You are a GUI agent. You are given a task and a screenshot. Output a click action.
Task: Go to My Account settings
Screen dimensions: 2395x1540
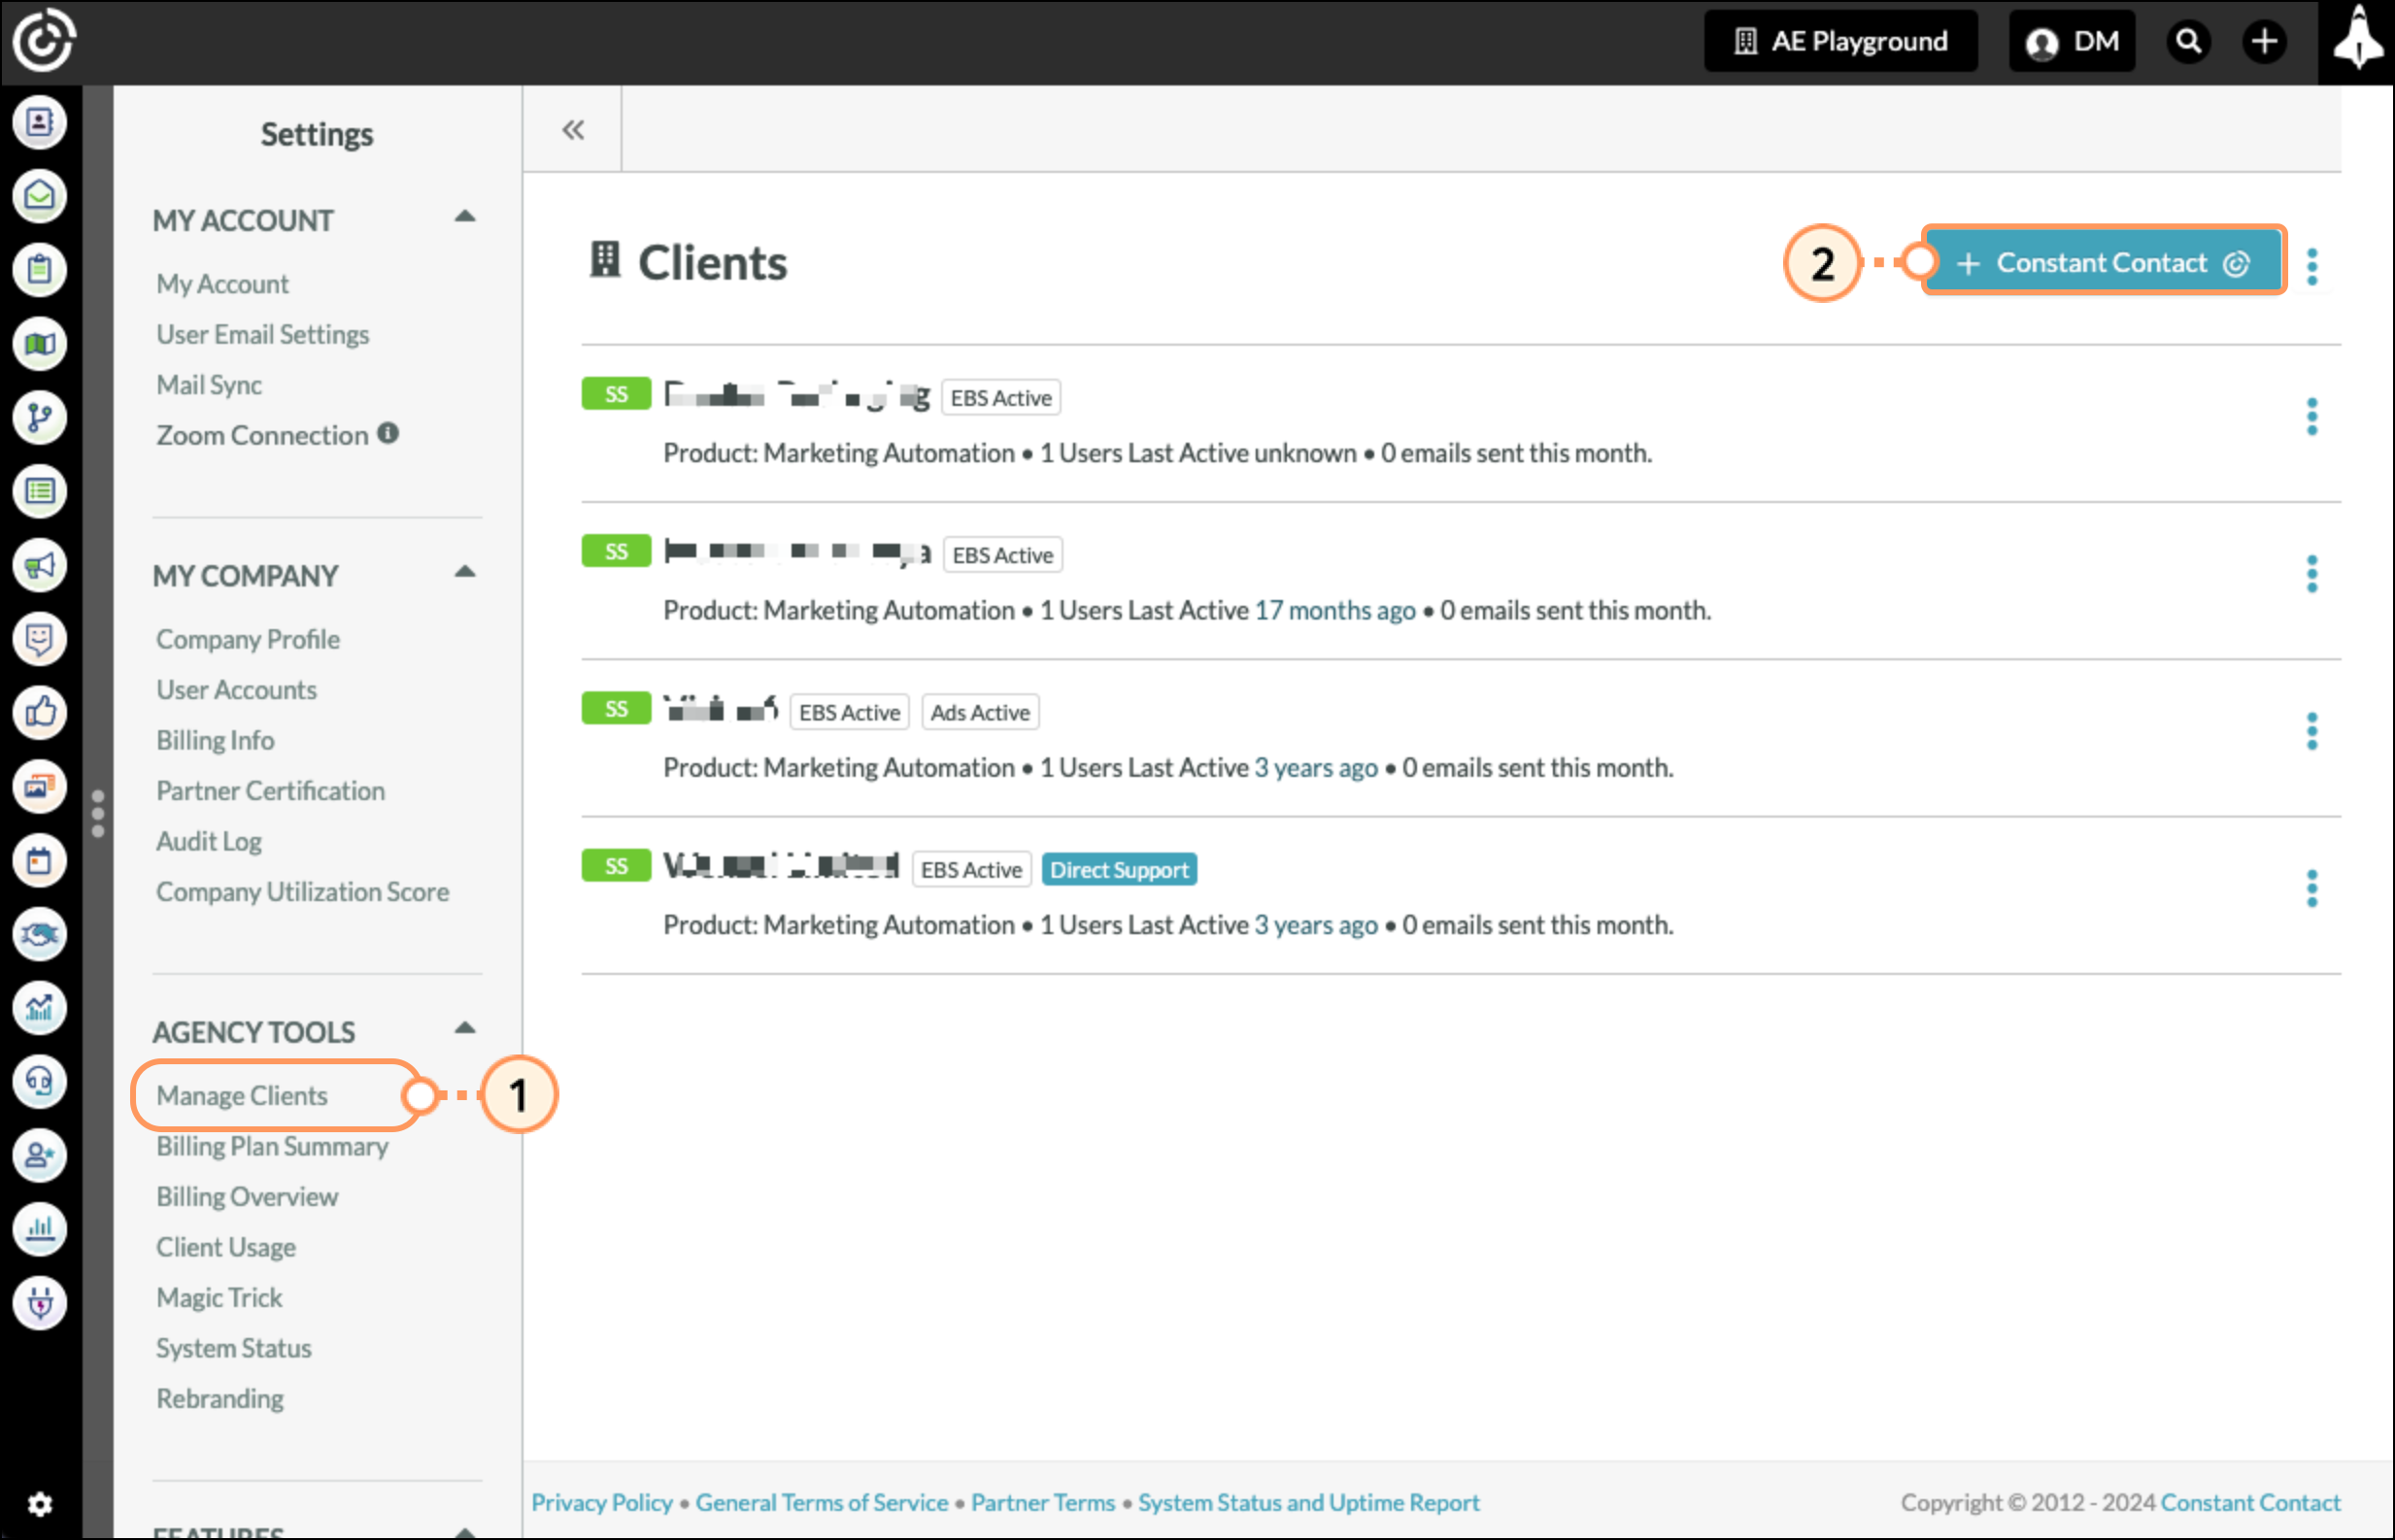[222, 284]
